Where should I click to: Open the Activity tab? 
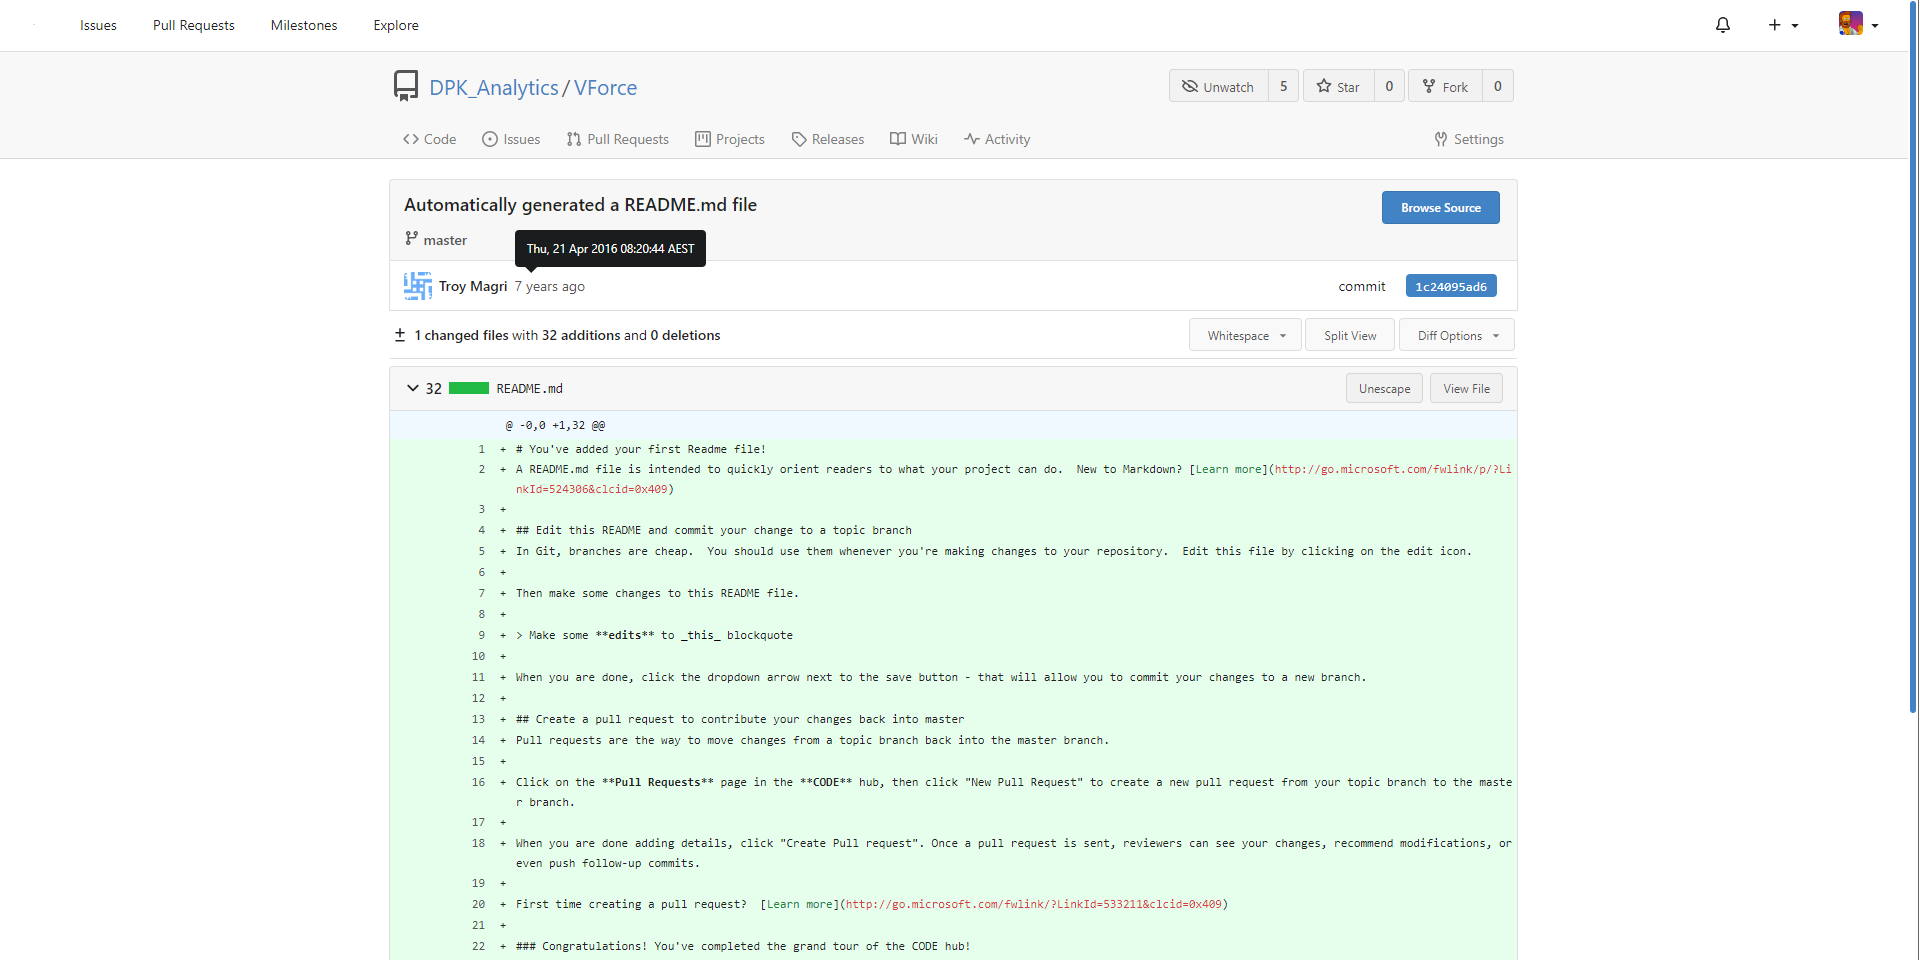pos(997,139)
